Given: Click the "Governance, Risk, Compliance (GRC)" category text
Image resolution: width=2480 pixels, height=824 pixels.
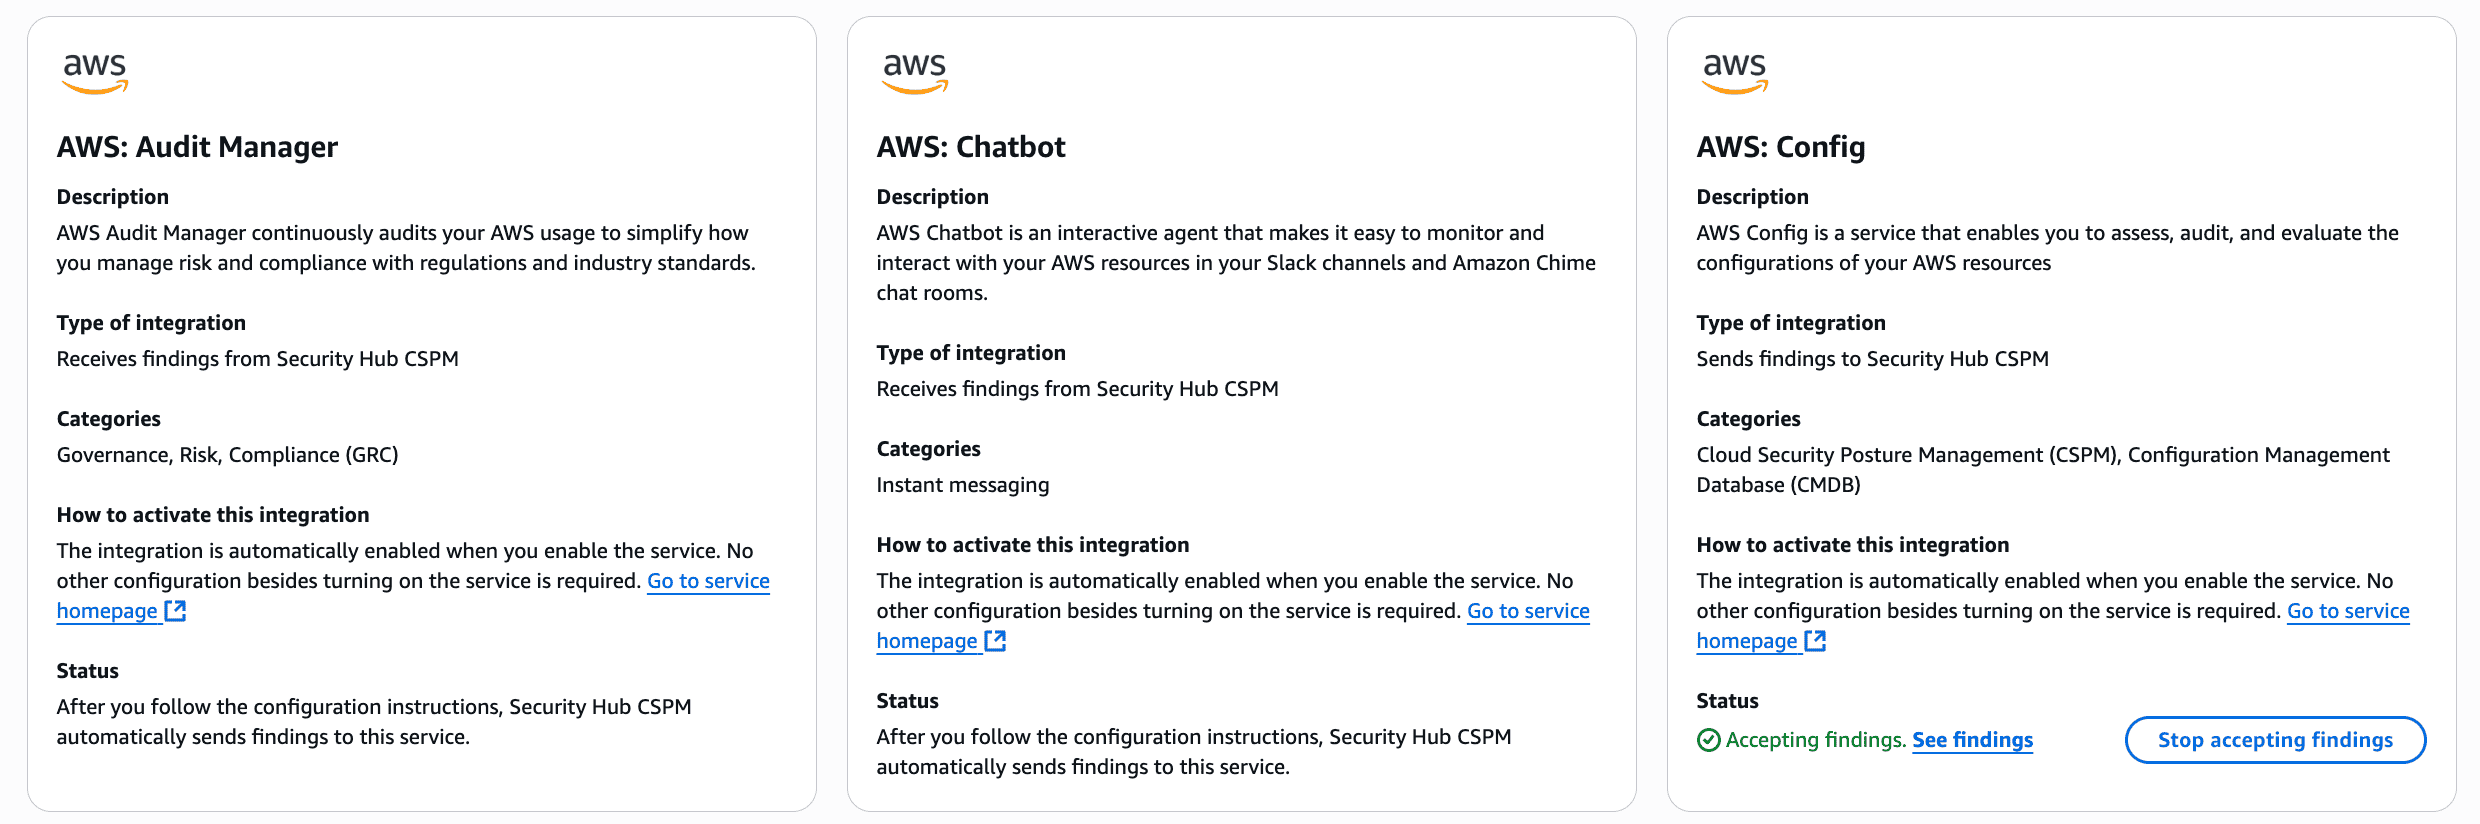Looking at the screenshot, I should 227,455.
